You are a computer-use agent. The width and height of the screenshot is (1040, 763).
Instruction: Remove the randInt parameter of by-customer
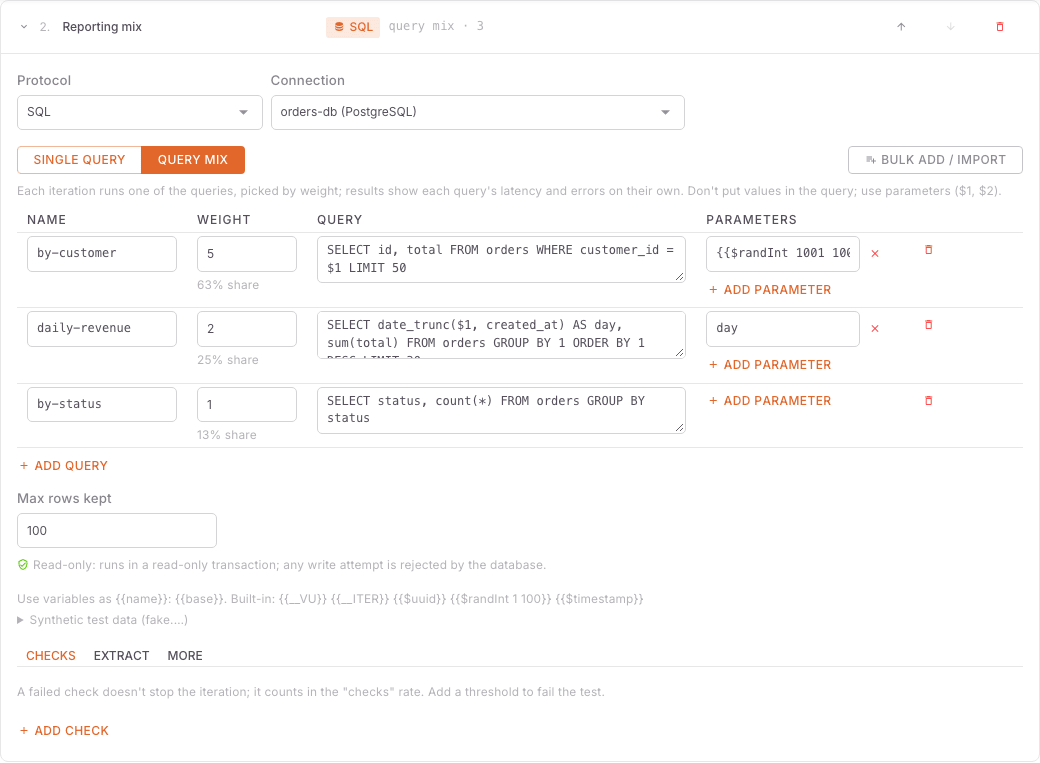[x=875, y=253]
